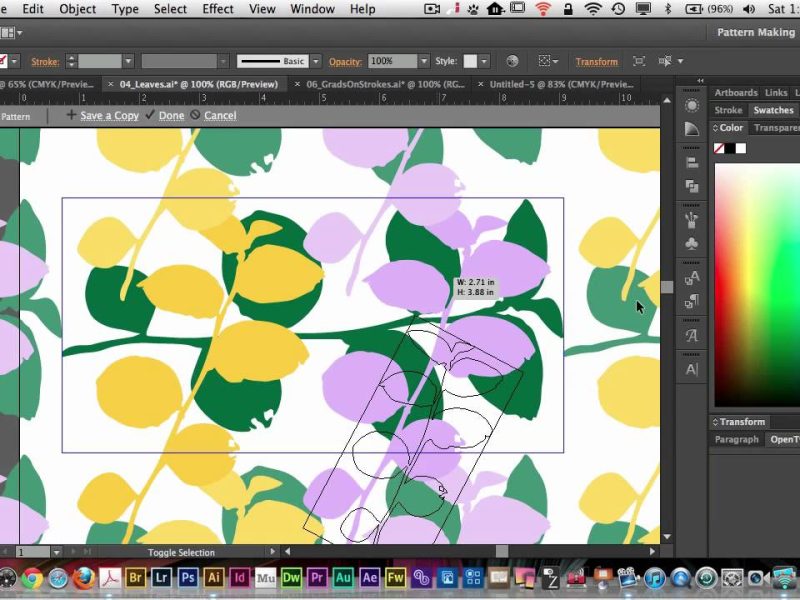The width and height of the screenshot is (800, 600).
Task: Open the Align panel icon
Action: (x=692, y=163)
